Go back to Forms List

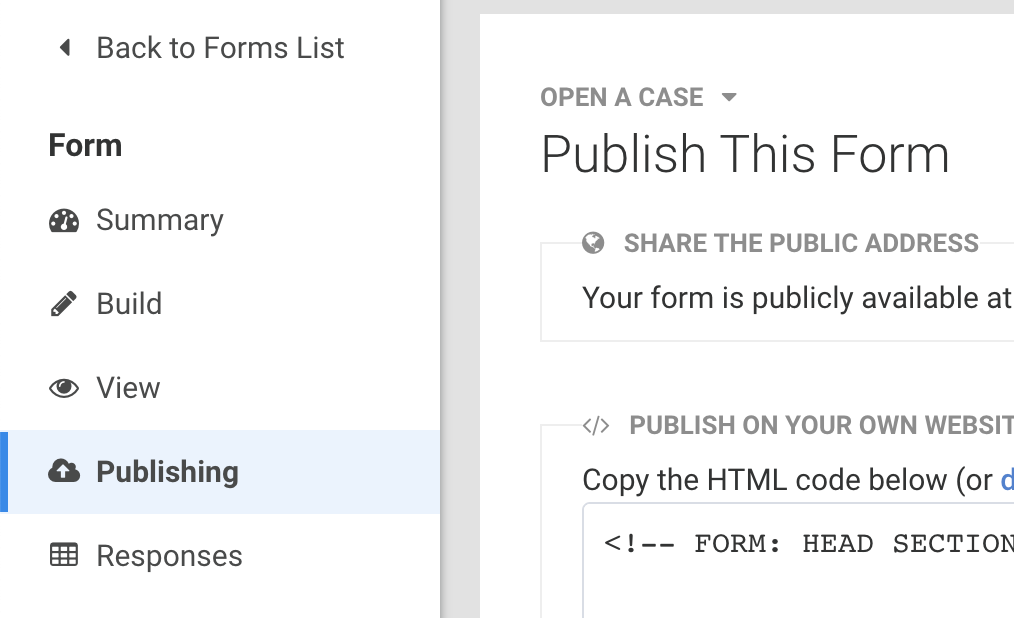[220, 48]
